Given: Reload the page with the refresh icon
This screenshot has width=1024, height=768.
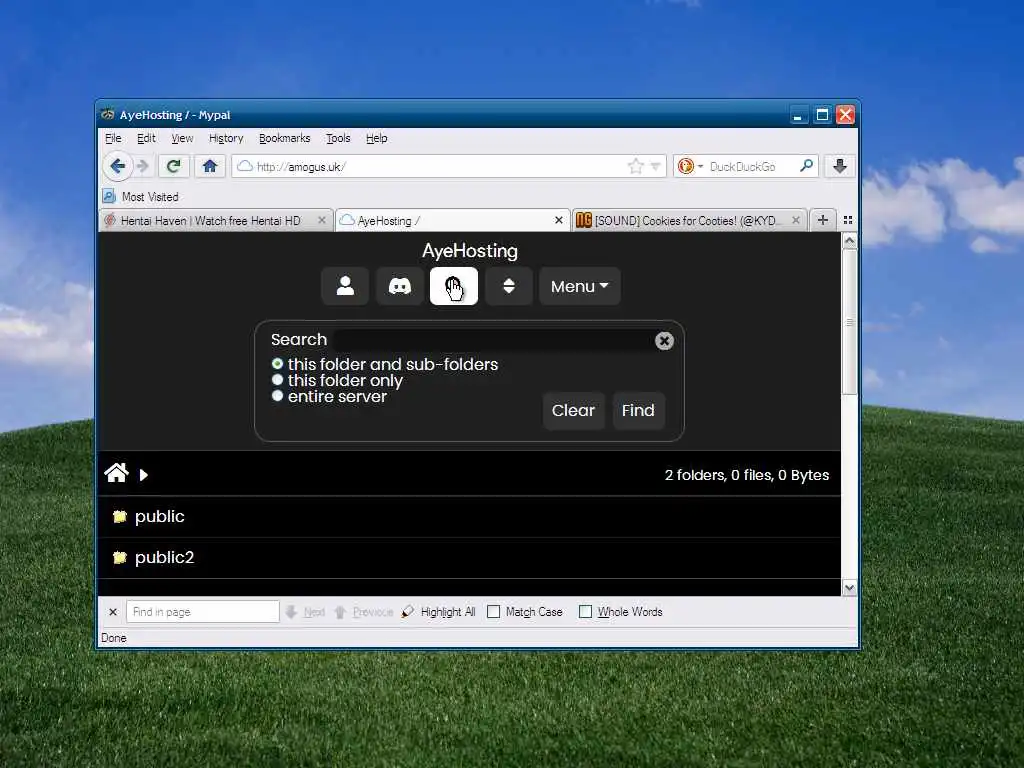Looking at the screenshot, I should pyautogui.click(x=174, y=166).
